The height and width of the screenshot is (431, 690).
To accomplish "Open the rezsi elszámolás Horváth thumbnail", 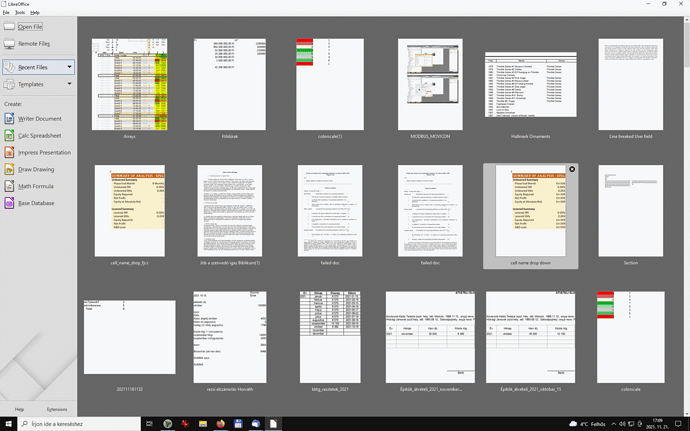I will coord(230,337).
